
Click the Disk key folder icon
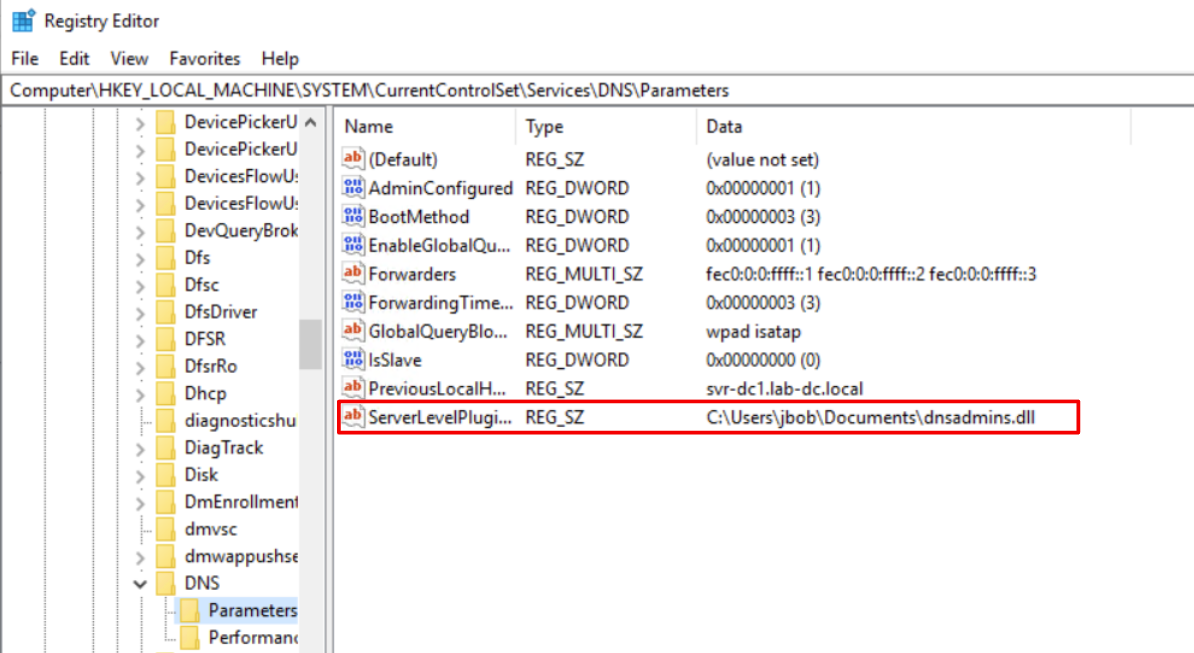166,475
